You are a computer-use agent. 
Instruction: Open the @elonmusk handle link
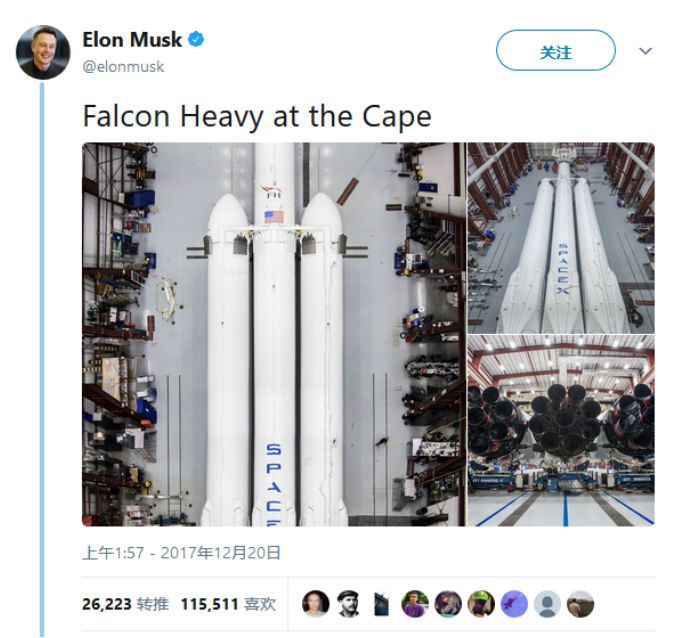(x=123, y=67)
